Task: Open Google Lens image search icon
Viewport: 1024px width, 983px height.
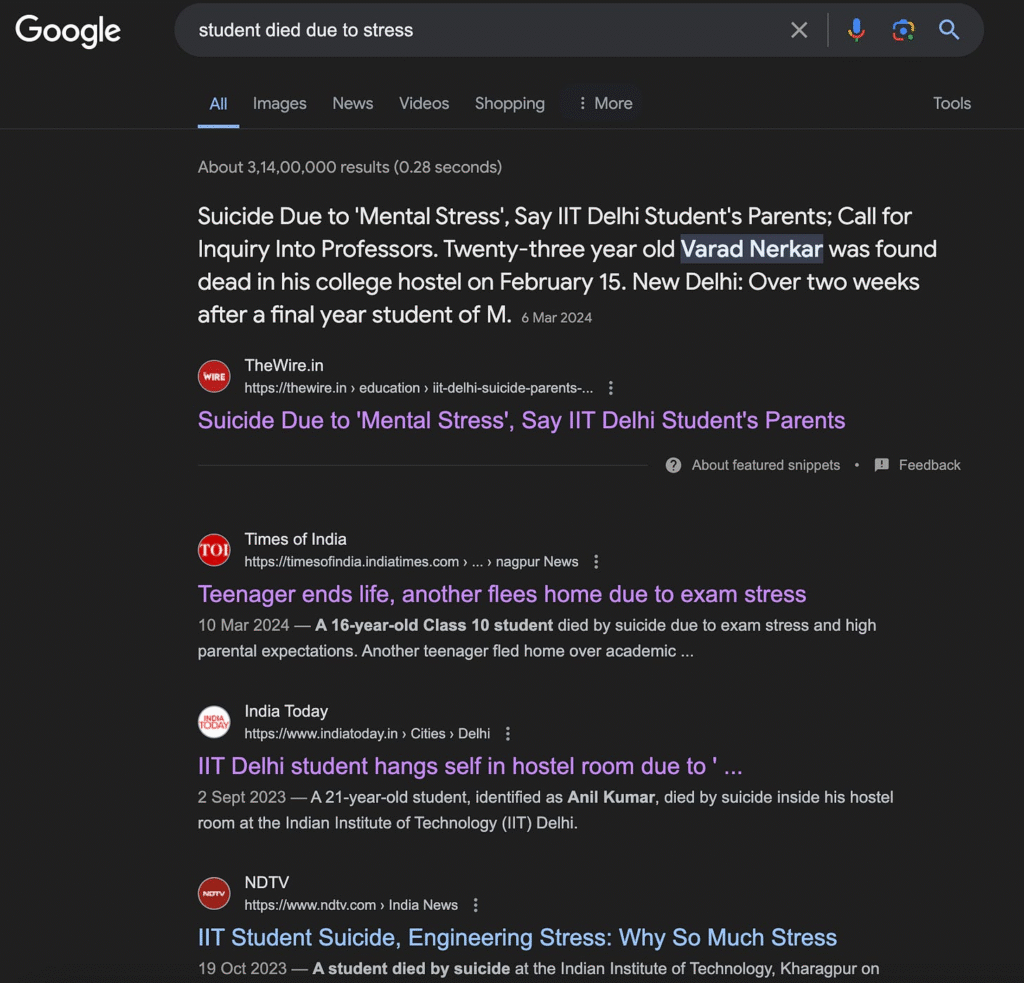Action: 903,30
